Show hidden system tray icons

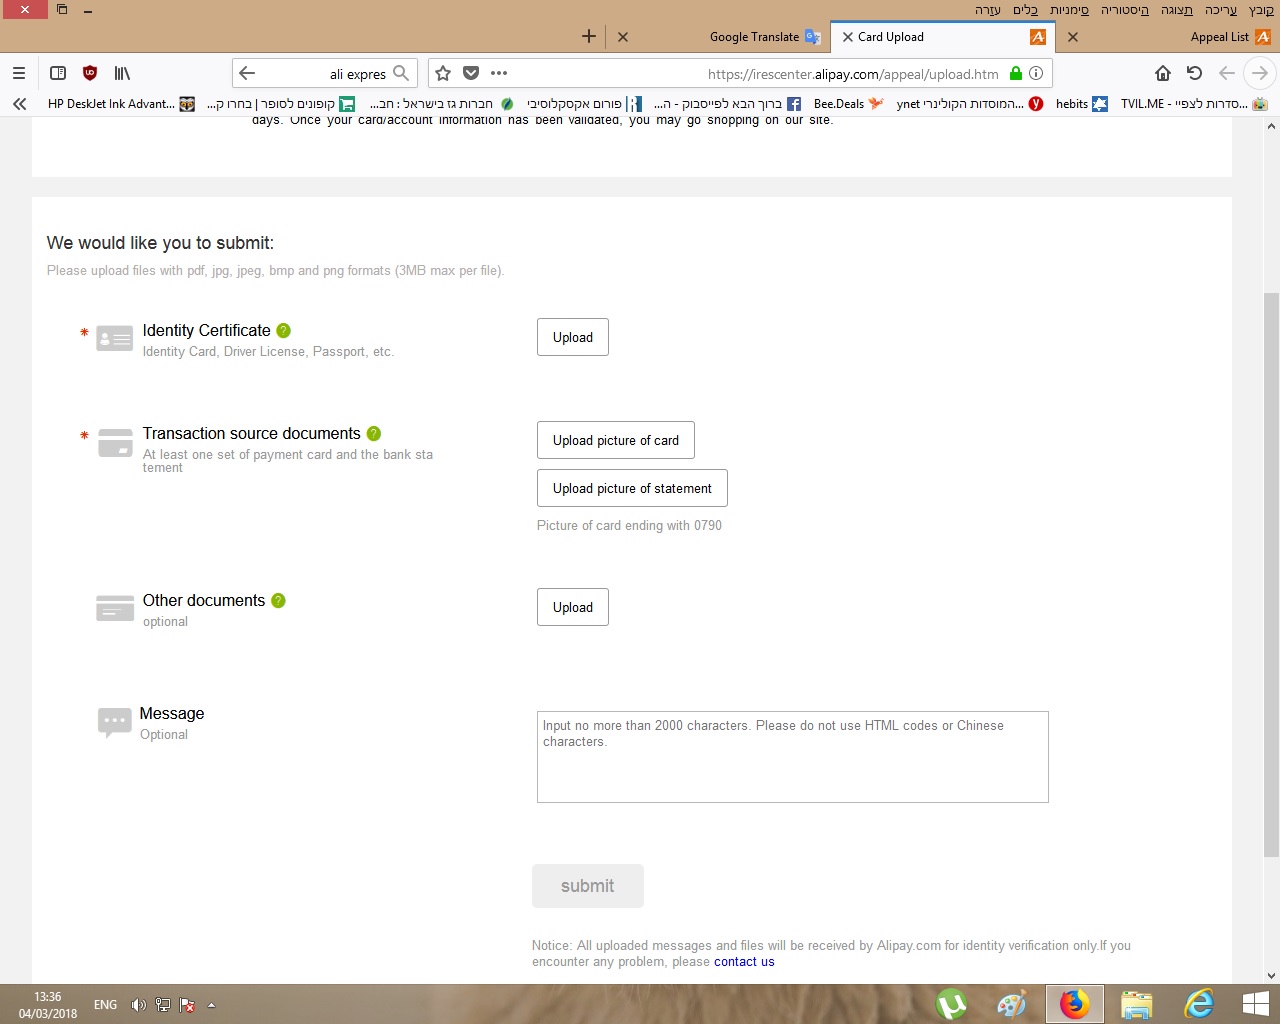click(x=211, y=1005)
